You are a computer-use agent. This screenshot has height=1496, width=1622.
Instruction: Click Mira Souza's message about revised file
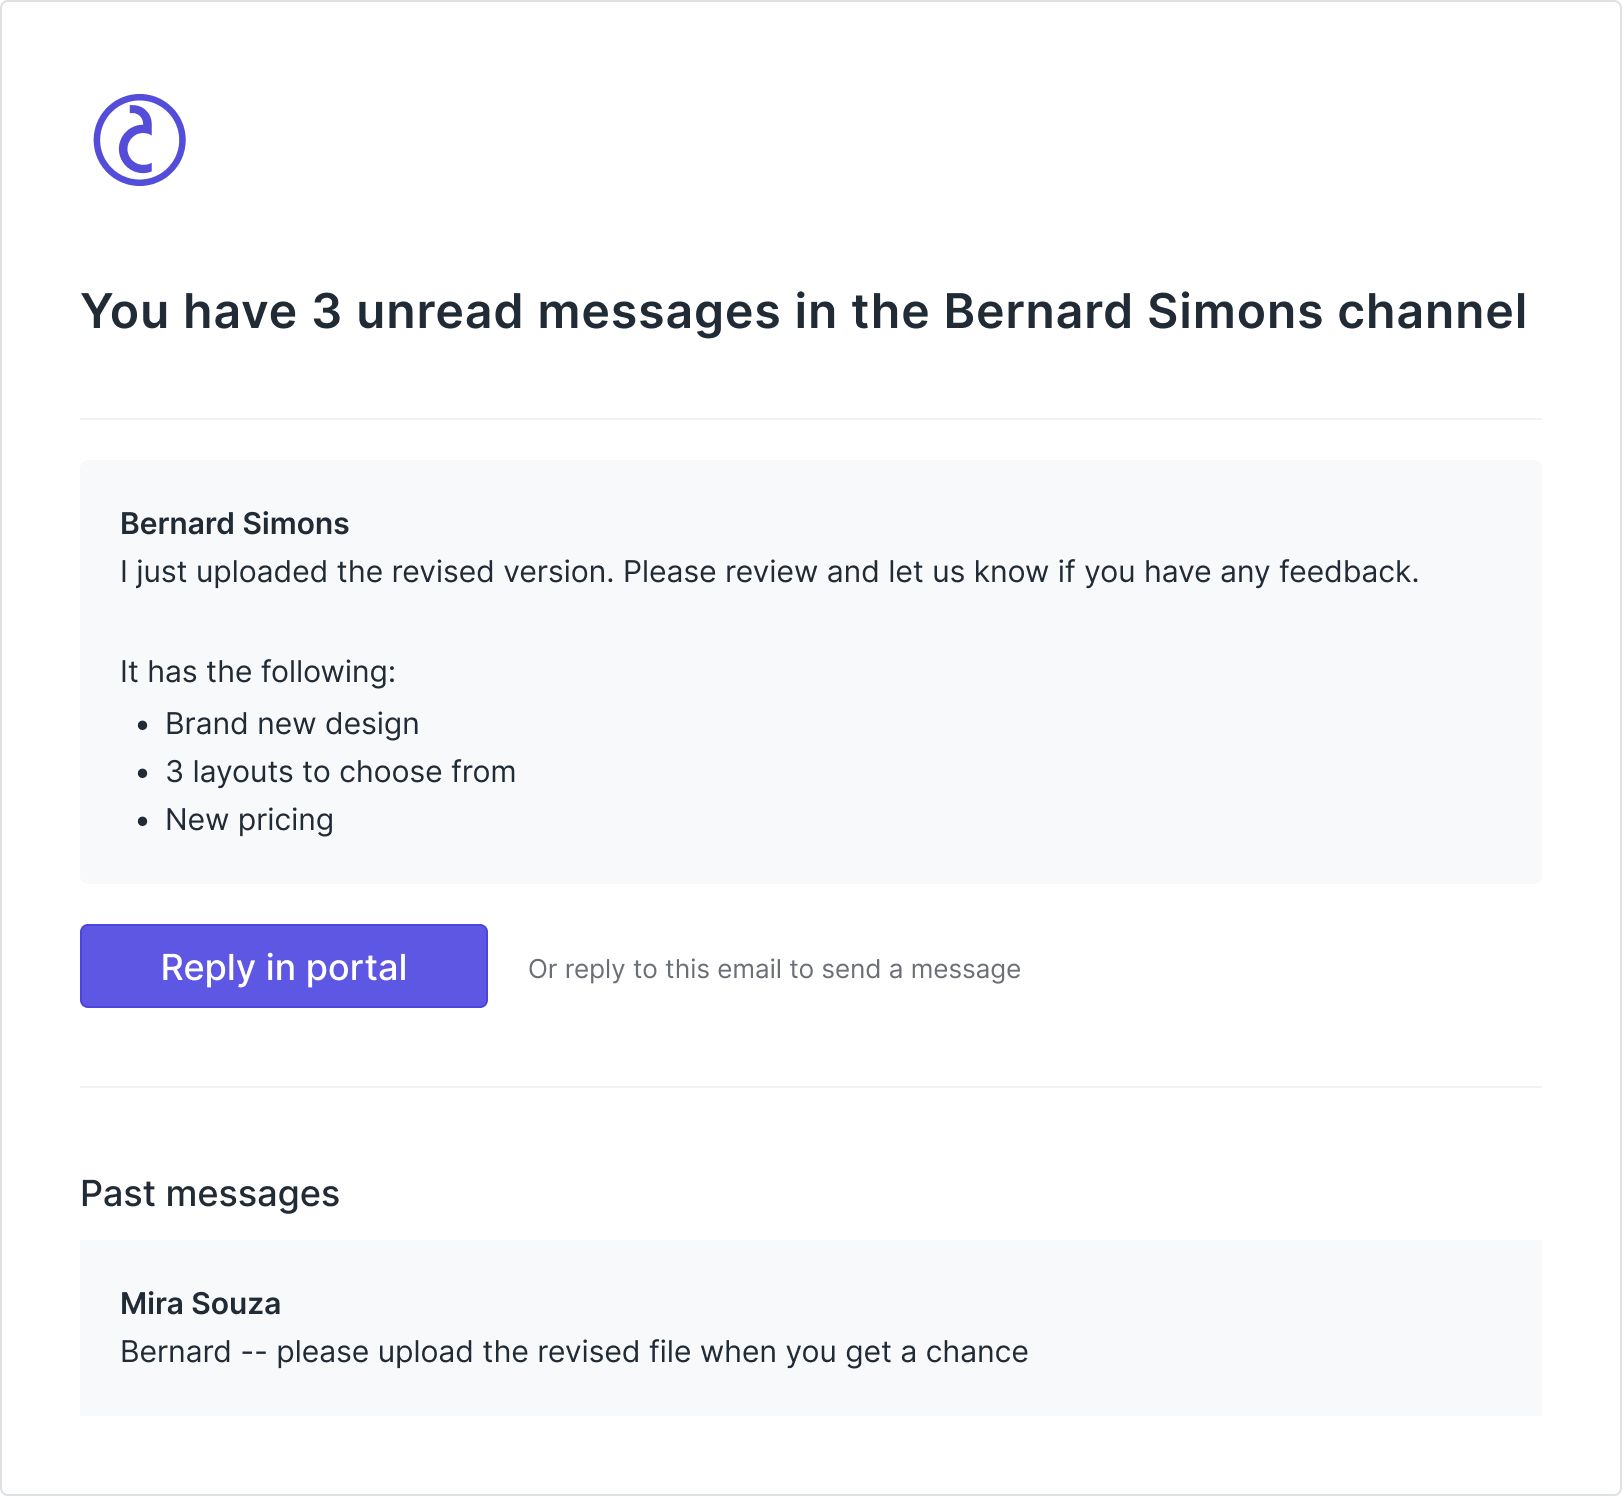click(574, 1352)
